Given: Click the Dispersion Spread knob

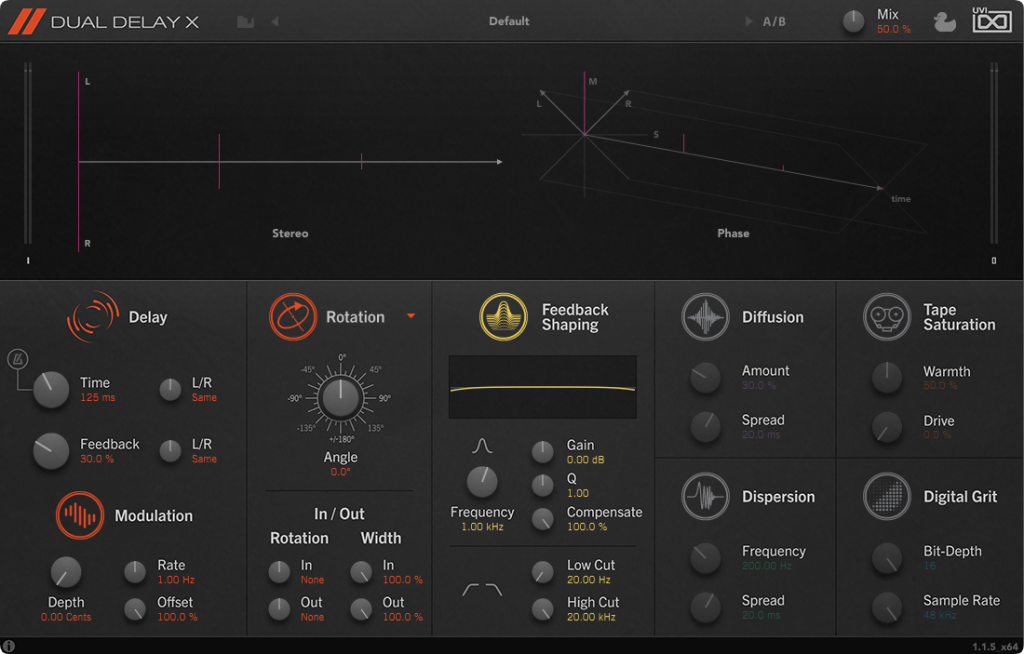Looking at the screenshot, I should [x=705, y=607].
